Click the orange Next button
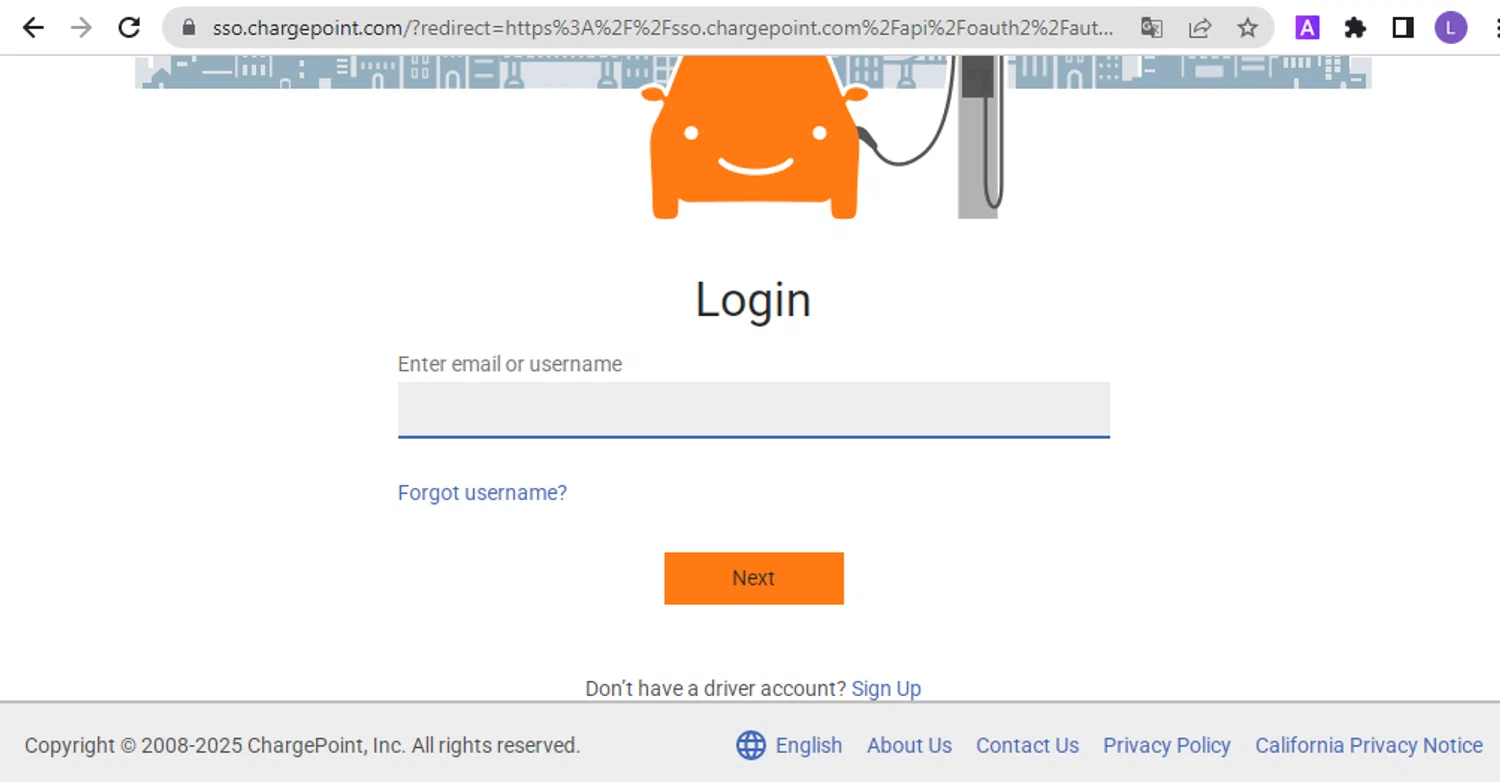Image resolution: width=1500 pixels, height=782 pixels. 754,578
